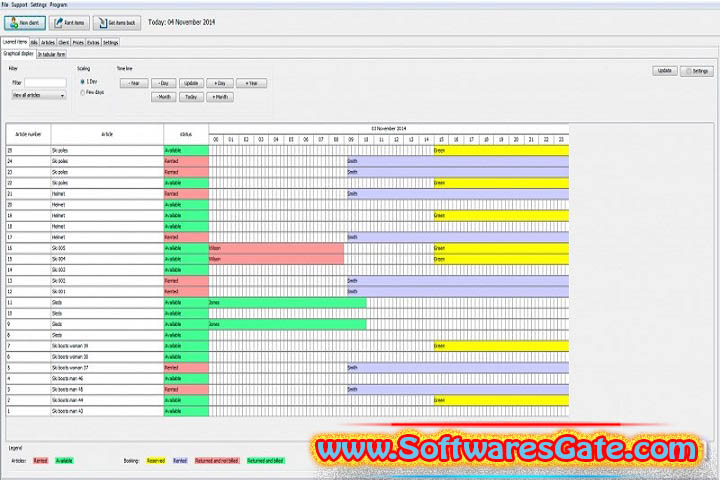The height and width of the screenshot is (480, 720).
Task: Click the purple Rented booking legend swatch
Action: 180,461
